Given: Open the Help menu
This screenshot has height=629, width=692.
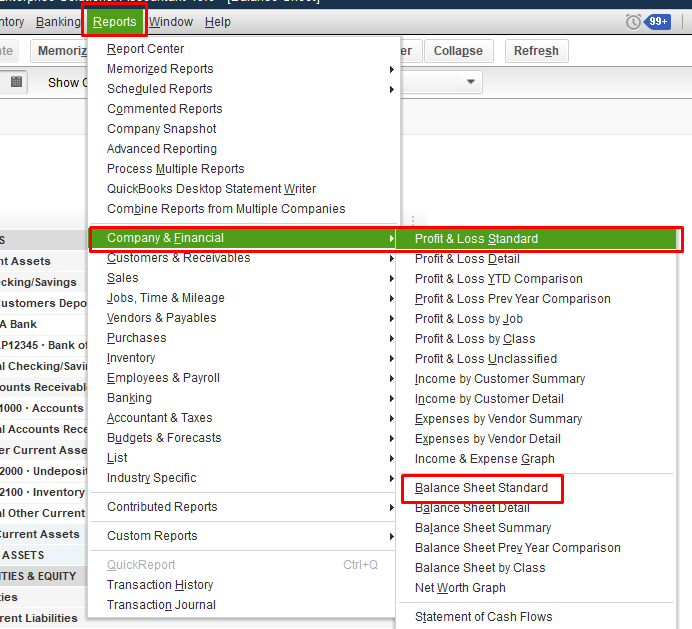Looking at the screenshot, I should 218,22.
